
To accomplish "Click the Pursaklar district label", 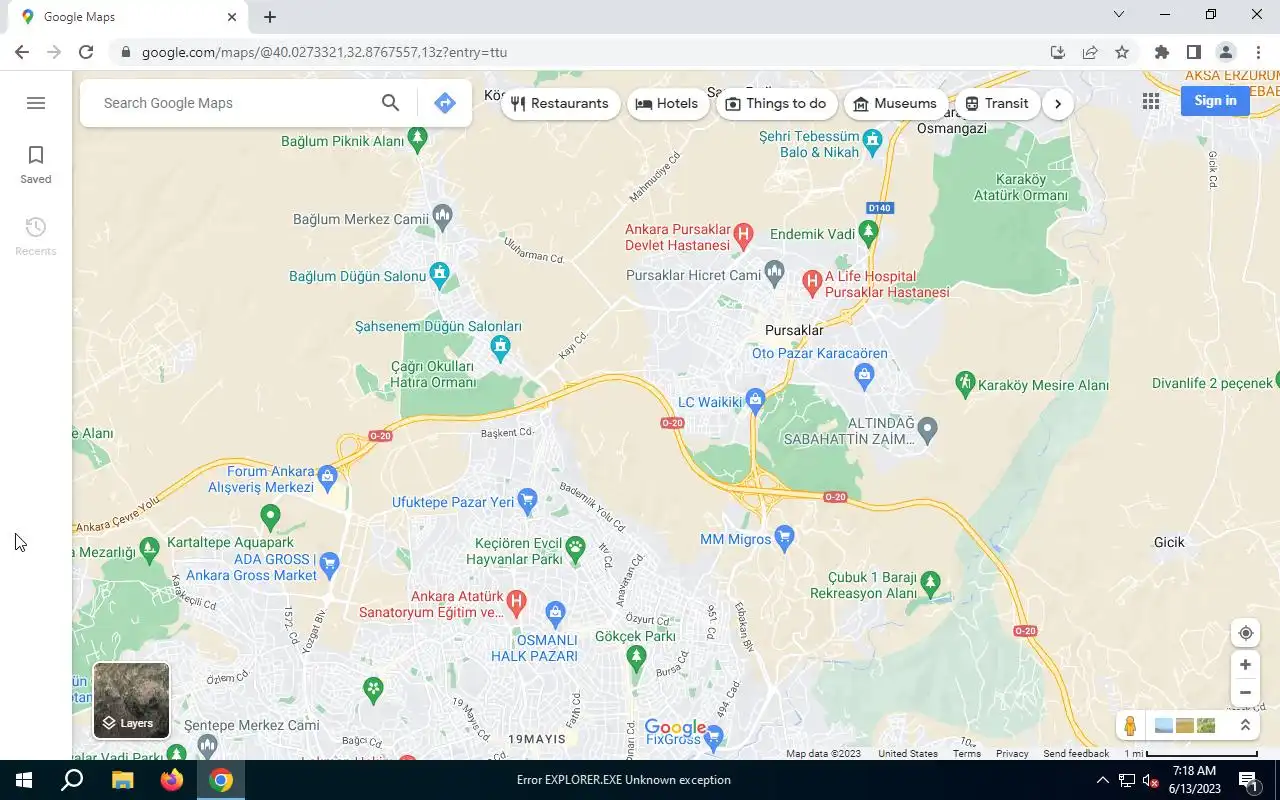I will tap(794, 330).
